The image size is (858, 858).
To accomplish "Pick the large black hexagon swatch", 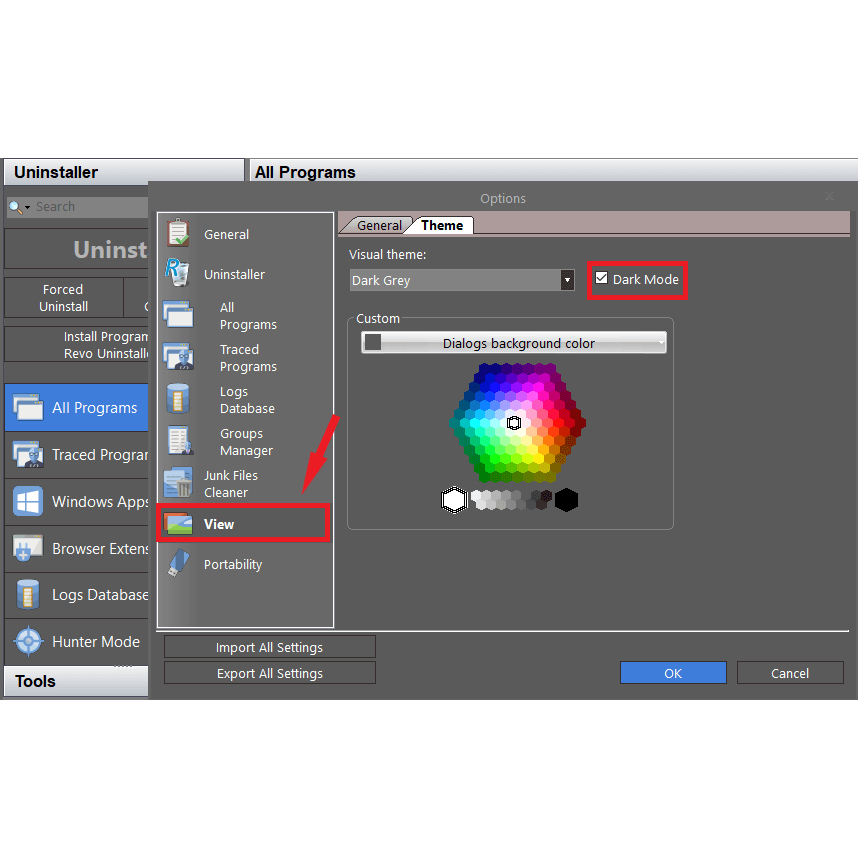I will coord(566,500).
